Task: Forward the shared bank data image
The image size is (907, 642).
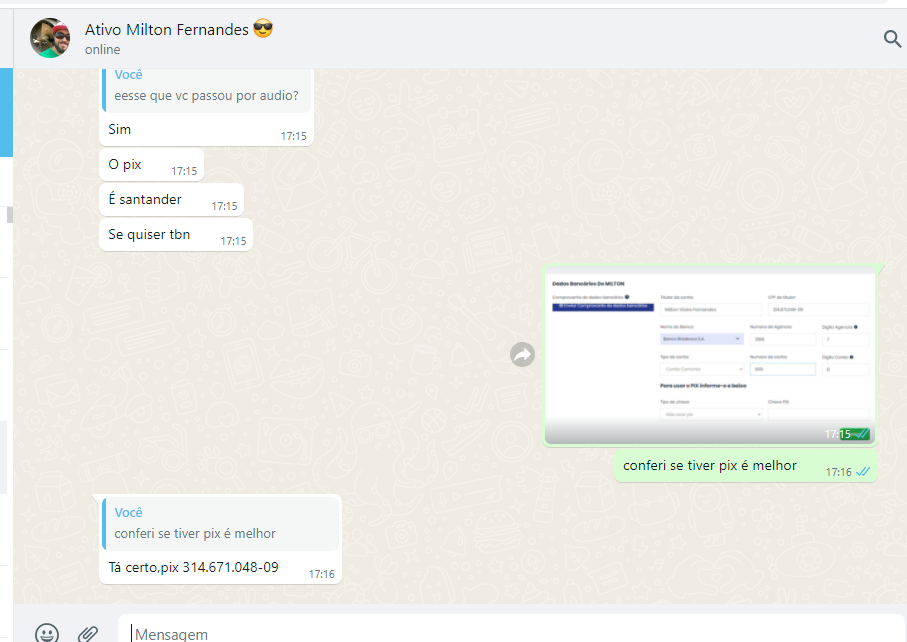Action: (x=522, y=354)
